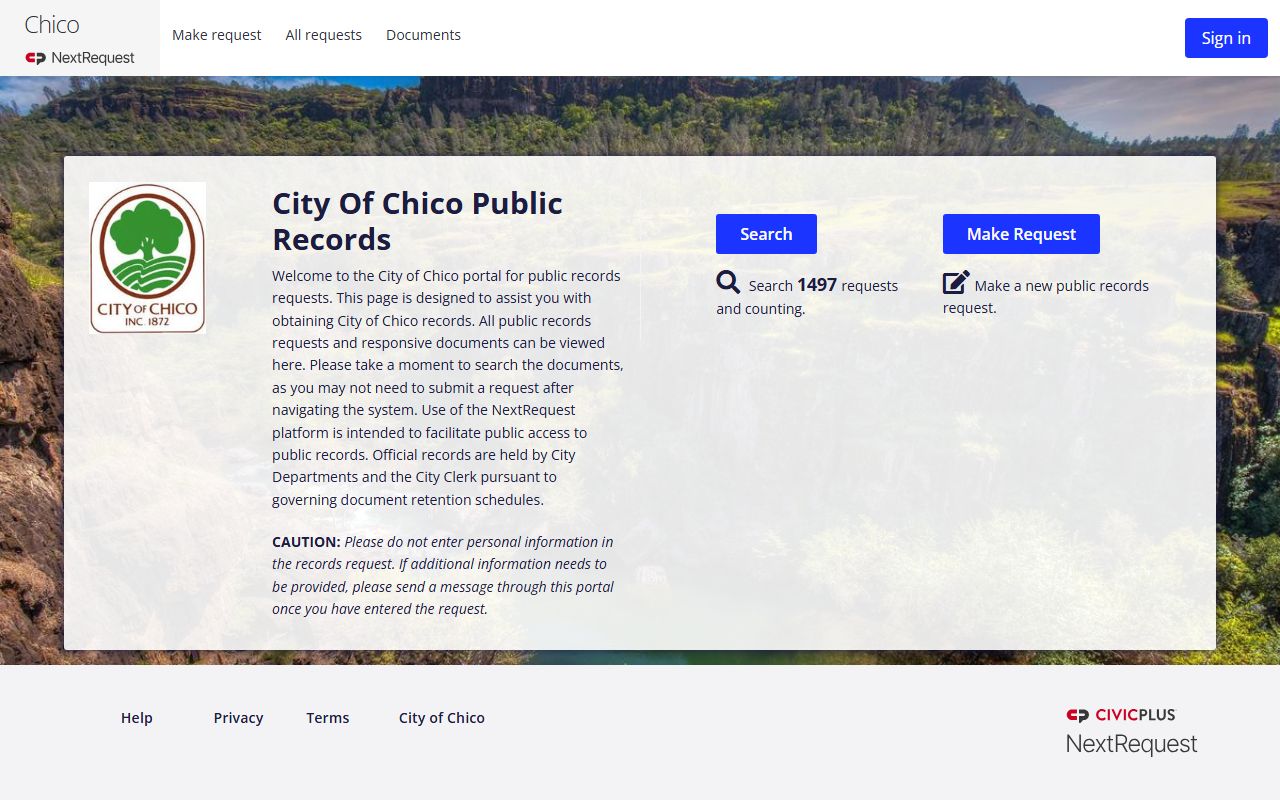The image size is (1280, 800).
Task: Click the CivicPlus NextRequest footer logo
Action: point(1131,732)
